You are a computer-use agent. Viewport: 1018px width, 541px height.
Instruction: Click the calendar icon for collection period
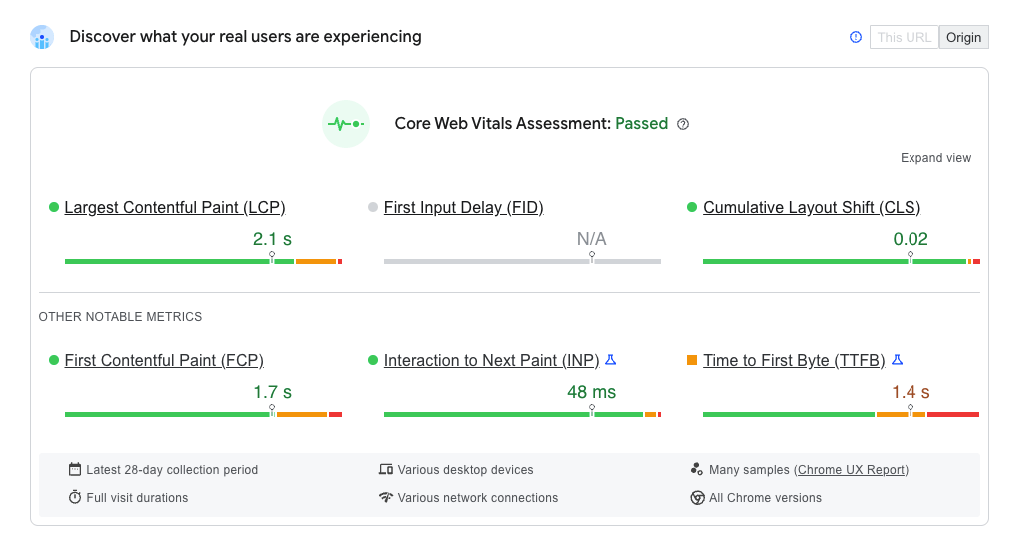[x=75, y=469]
